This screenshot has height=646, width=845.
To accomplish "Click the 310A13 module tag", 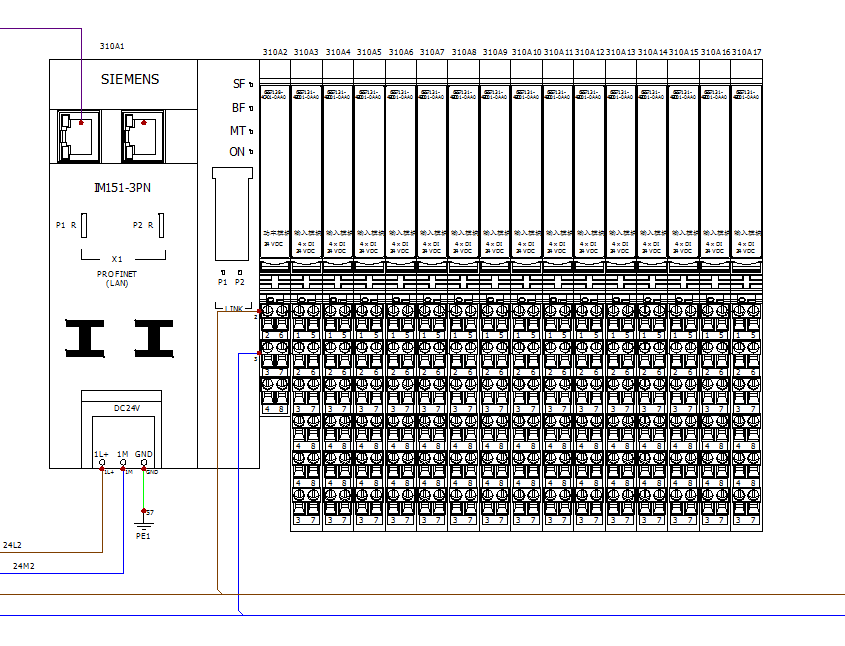I will [621, 52].
